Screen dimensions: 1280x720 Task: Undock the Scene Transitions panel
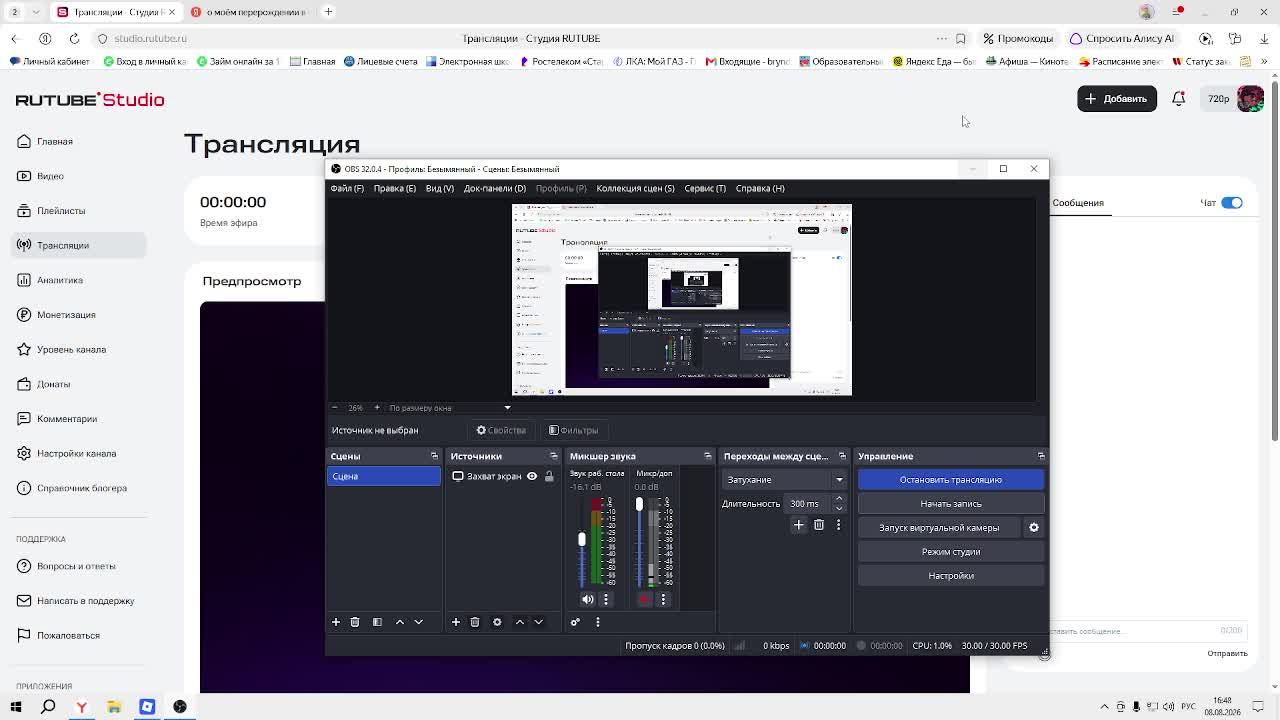(x=842, y=456)
